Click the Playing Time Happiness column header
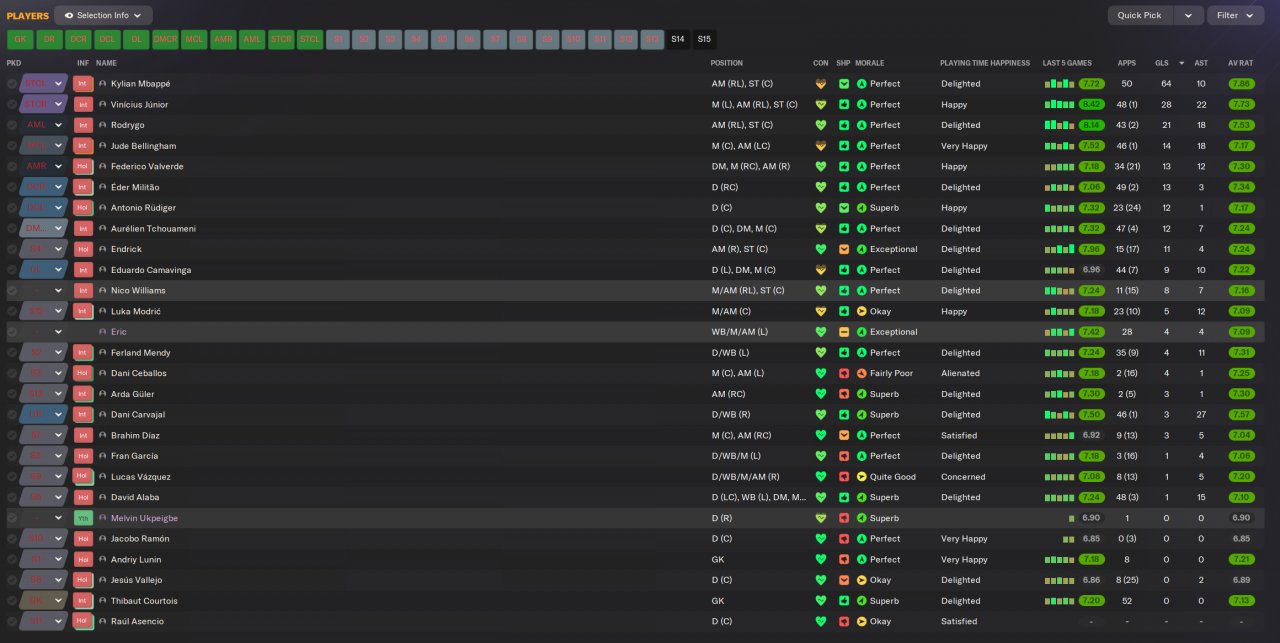This screenshot has width=1280, height=643. pos(984,63)
